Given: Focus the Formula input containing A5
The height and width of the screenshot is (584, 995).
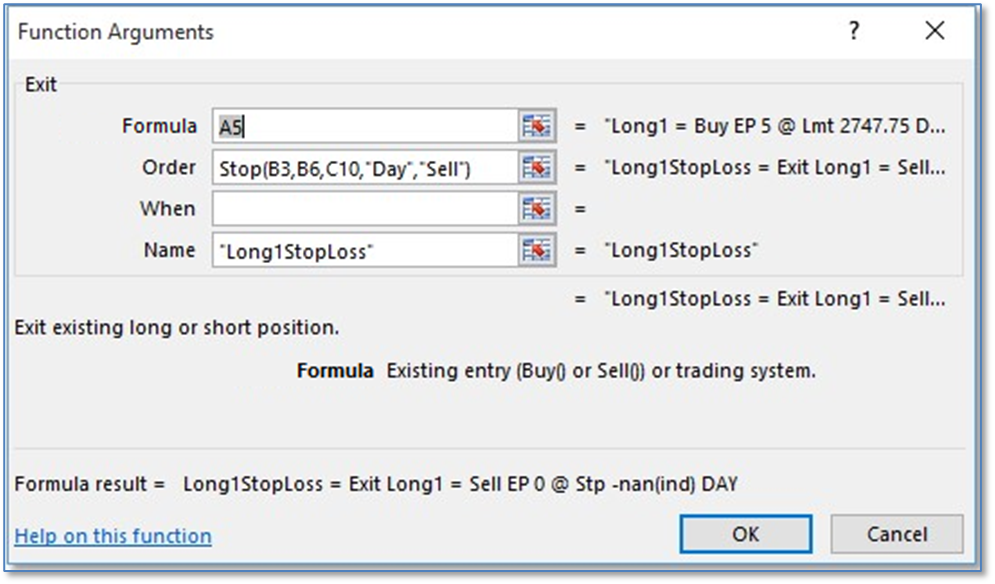Looking at the screenshot, I should click(x=365, y=127).
